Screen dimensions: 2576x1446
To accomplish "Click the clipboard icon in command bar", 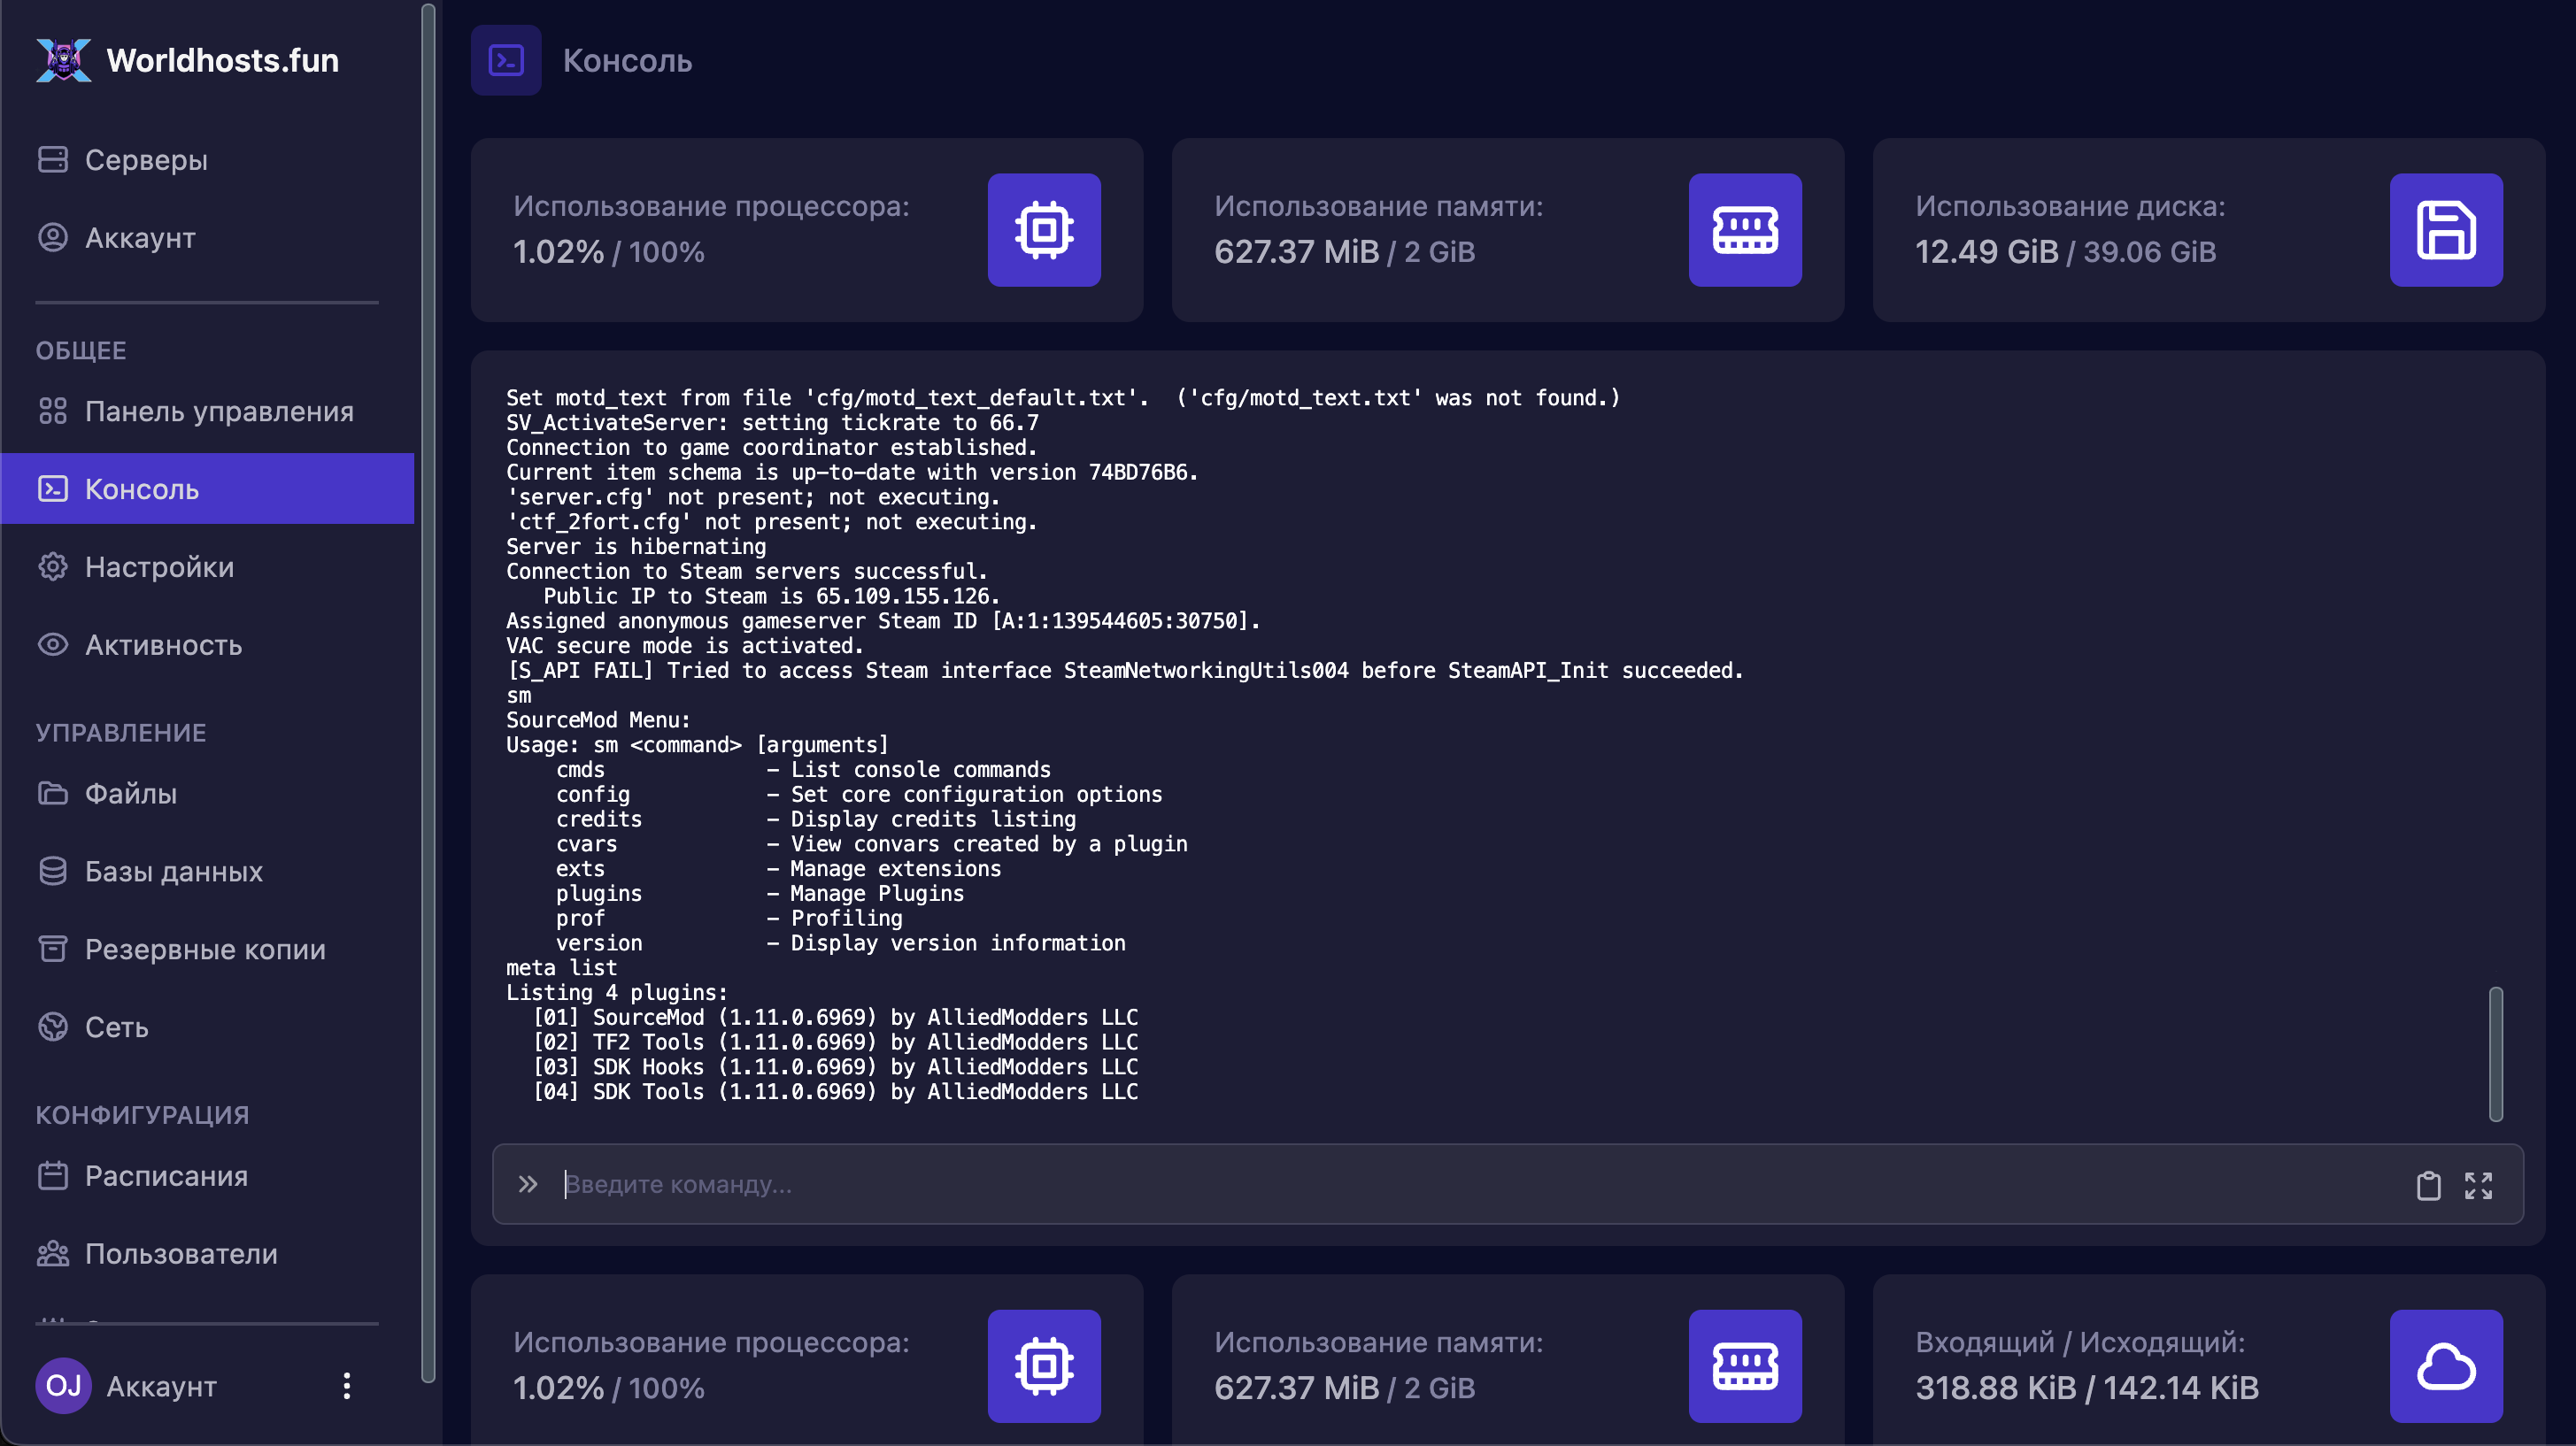I will [2428, 1185].
